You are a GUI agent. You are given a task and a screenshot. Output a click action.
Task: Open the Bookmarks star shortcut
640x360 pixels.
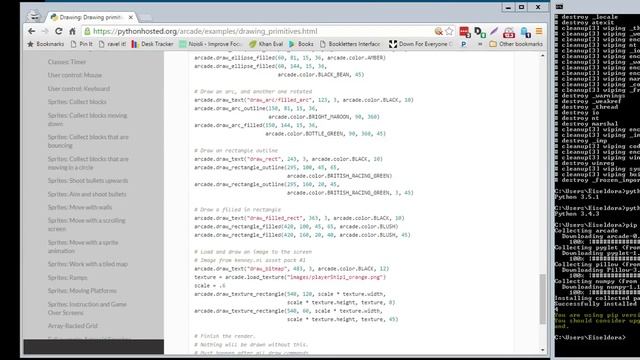click(x=45, y=44)
